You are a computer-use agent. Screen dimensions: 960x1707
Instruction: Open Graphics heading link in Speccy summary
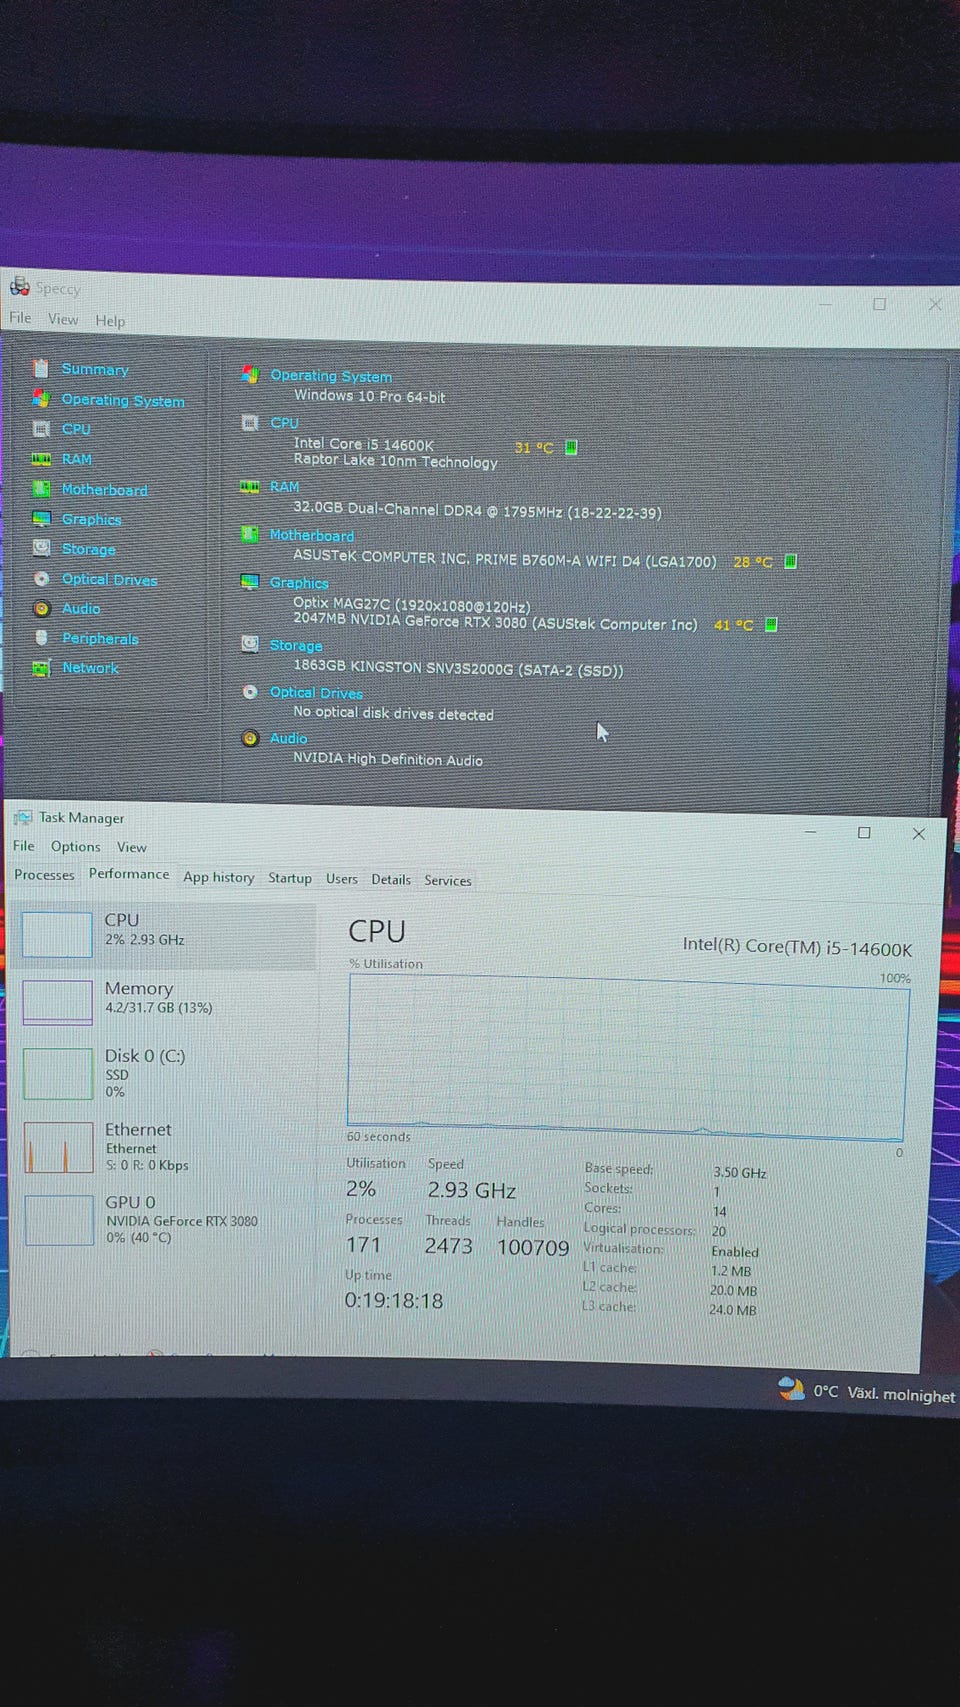click(298, 582)
